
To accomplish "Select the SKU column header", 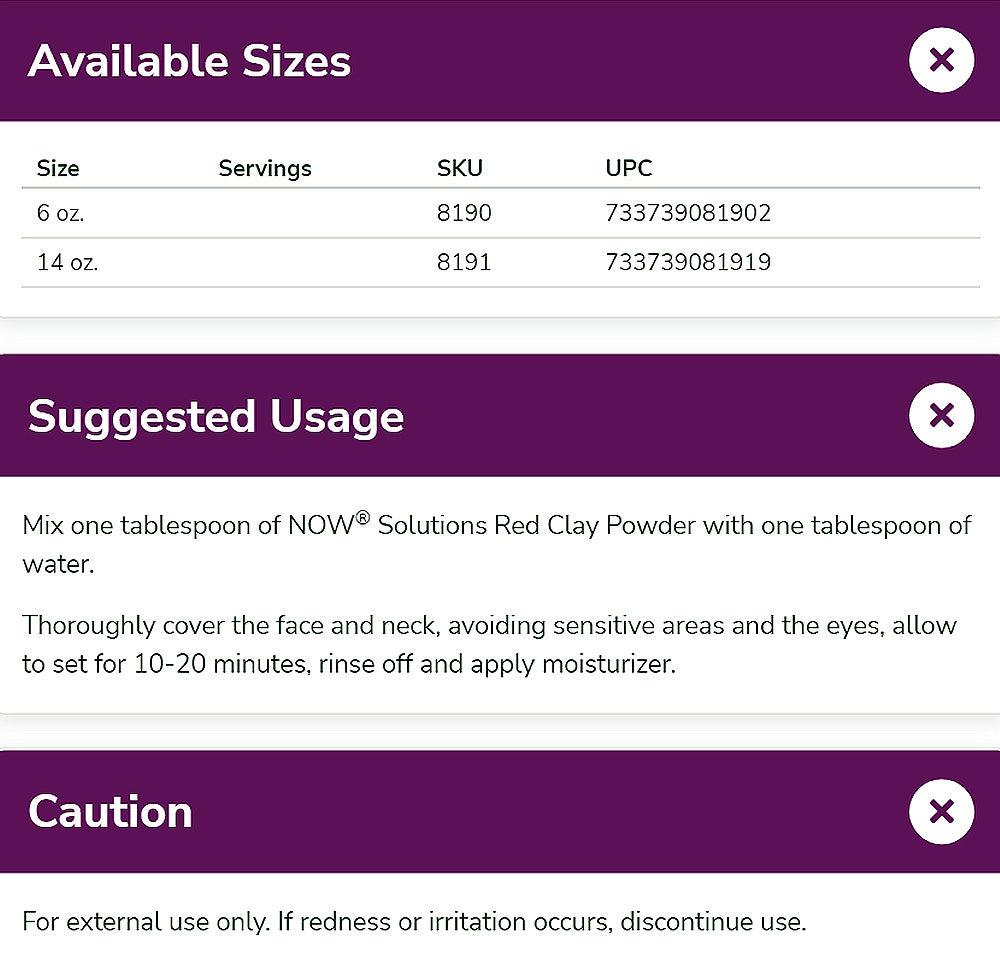I will coord(460,168).
